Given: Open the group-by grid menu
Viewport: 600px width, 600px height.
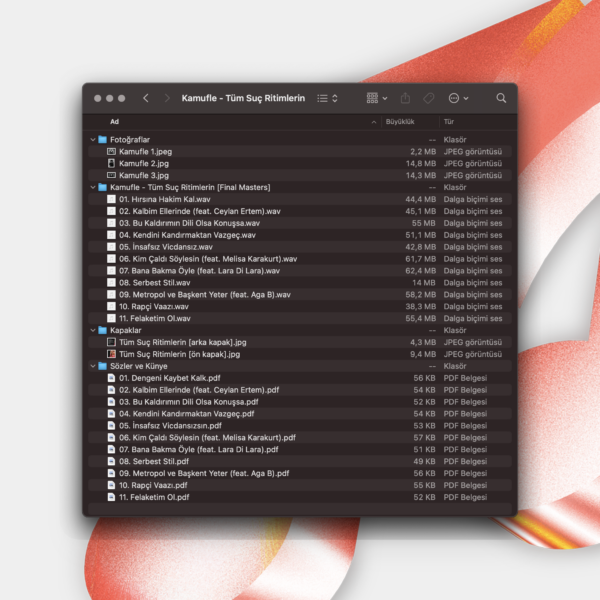Looking at the screenshot, I should tap(377, 99).
